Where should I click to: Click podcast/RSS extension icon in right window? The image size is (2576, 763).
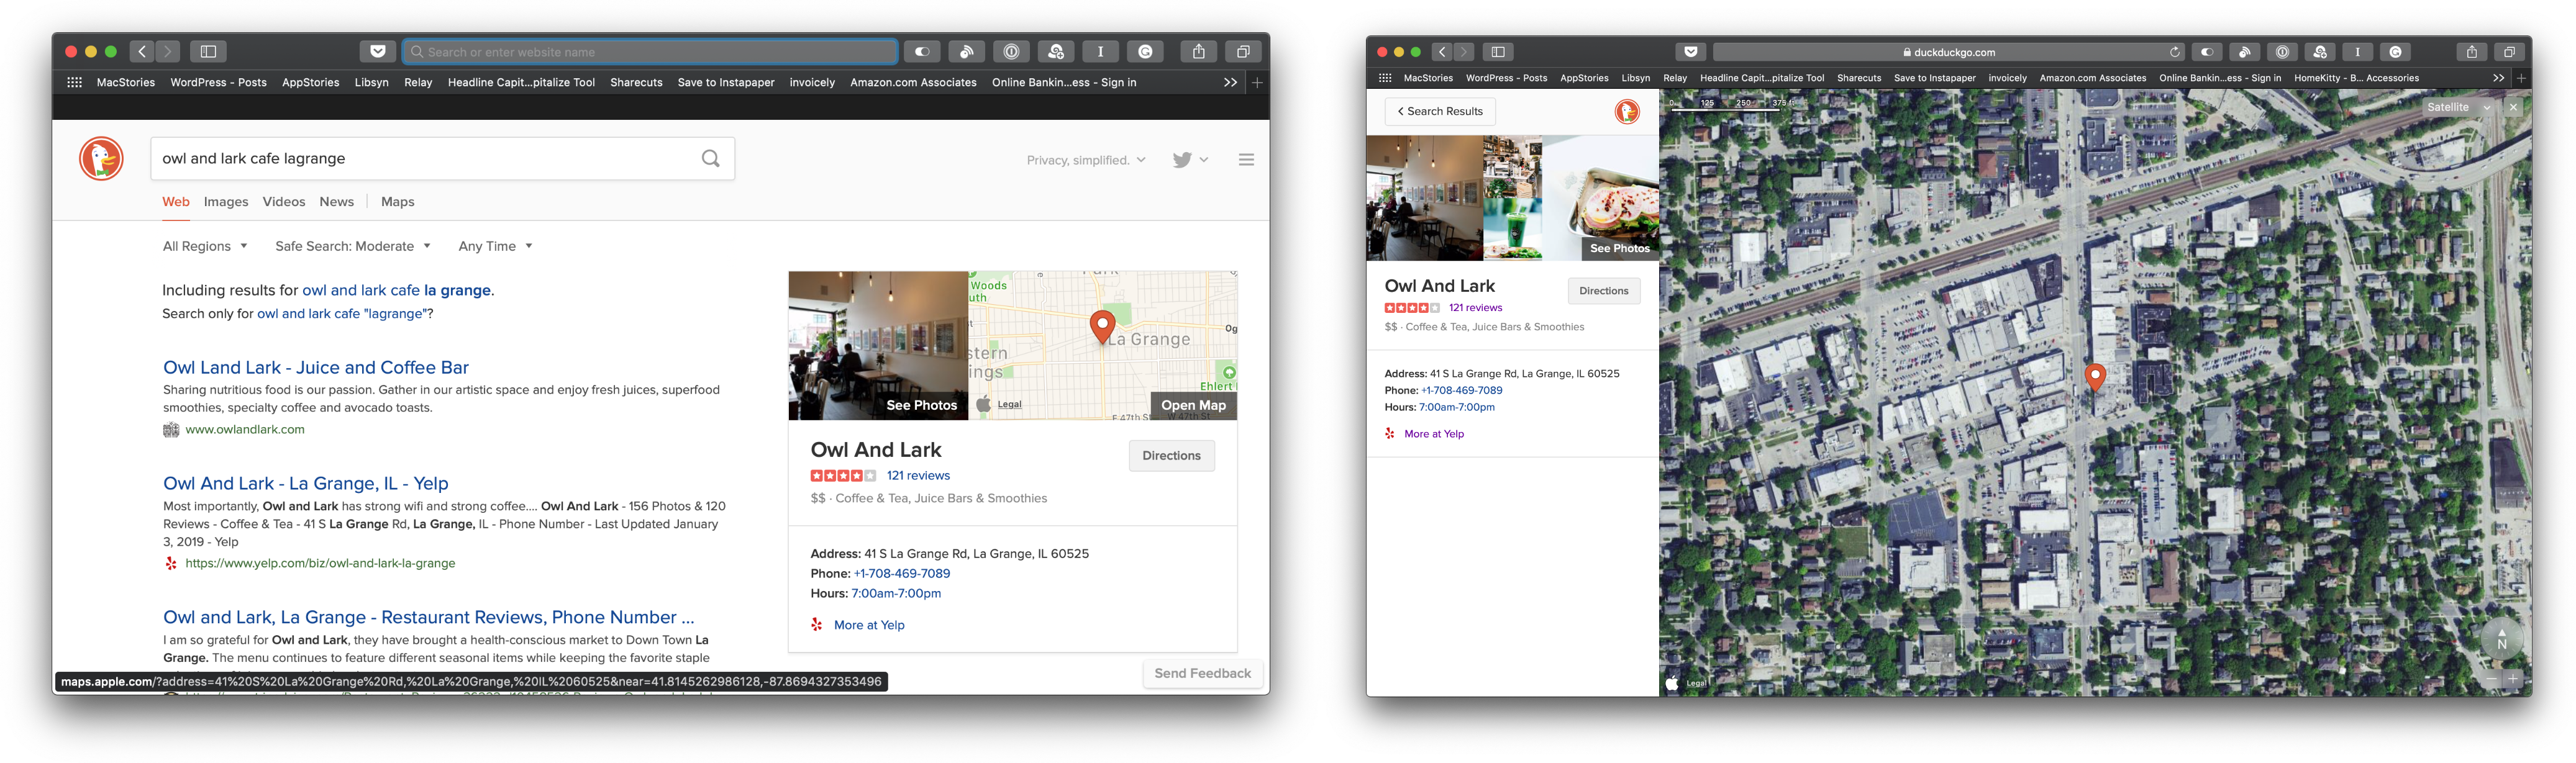click(x=2244, y=52)
